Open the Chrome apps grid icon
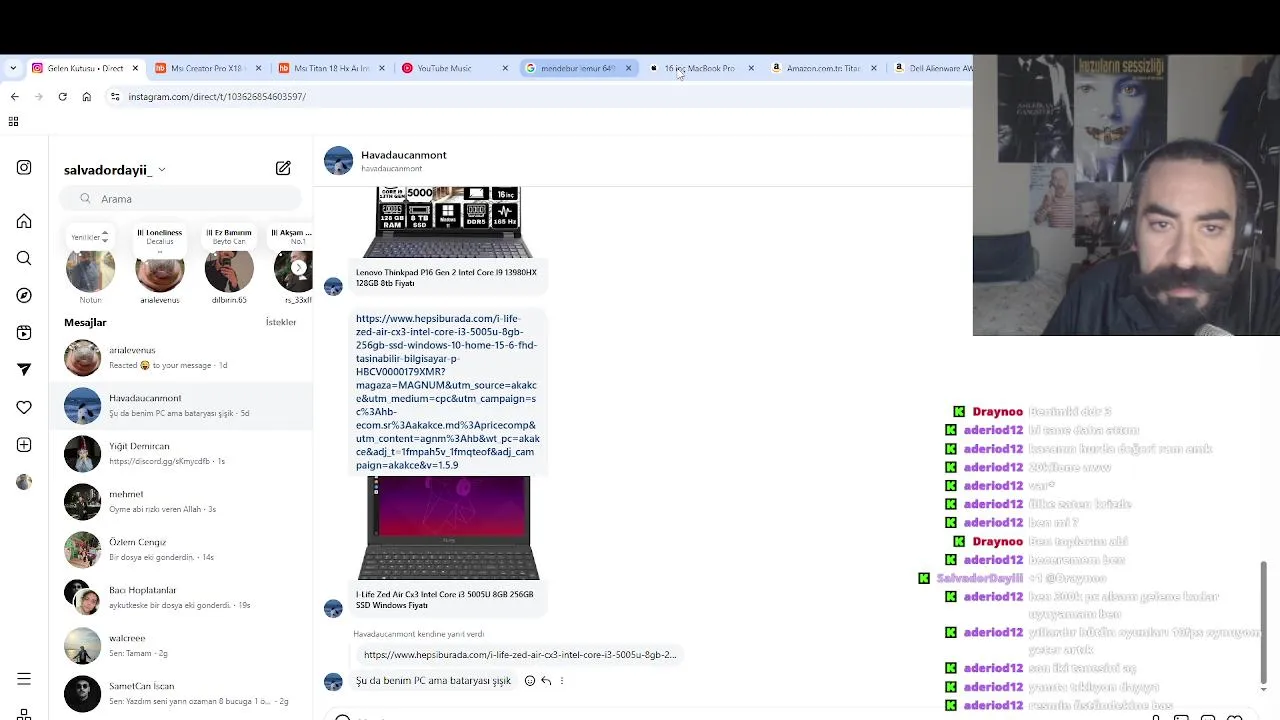This screenshot has width=1280, height=720. tap(13, 121)
